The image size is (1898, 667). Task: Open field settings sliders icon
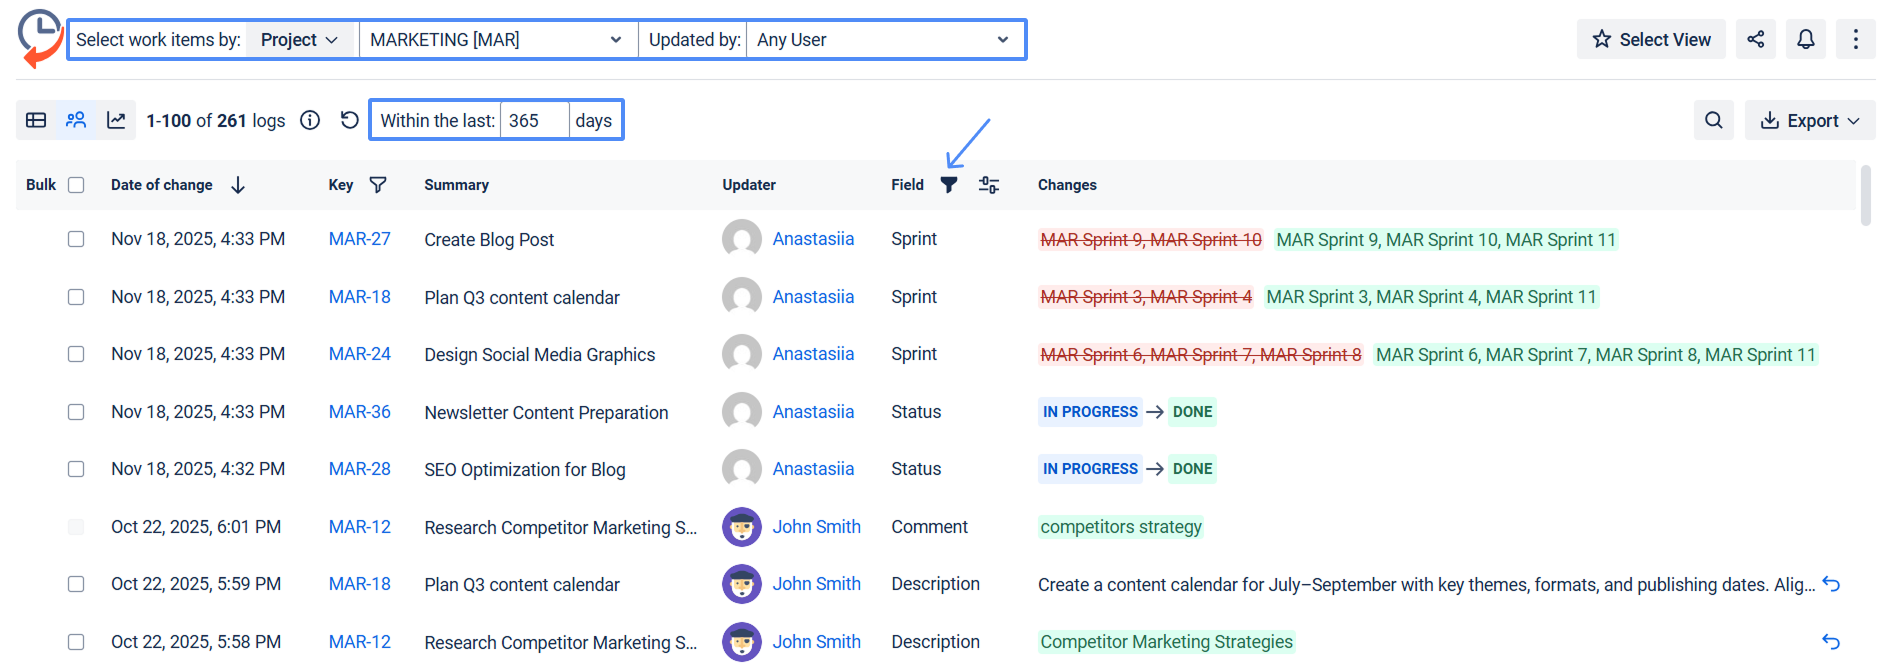tap(988, 185)
